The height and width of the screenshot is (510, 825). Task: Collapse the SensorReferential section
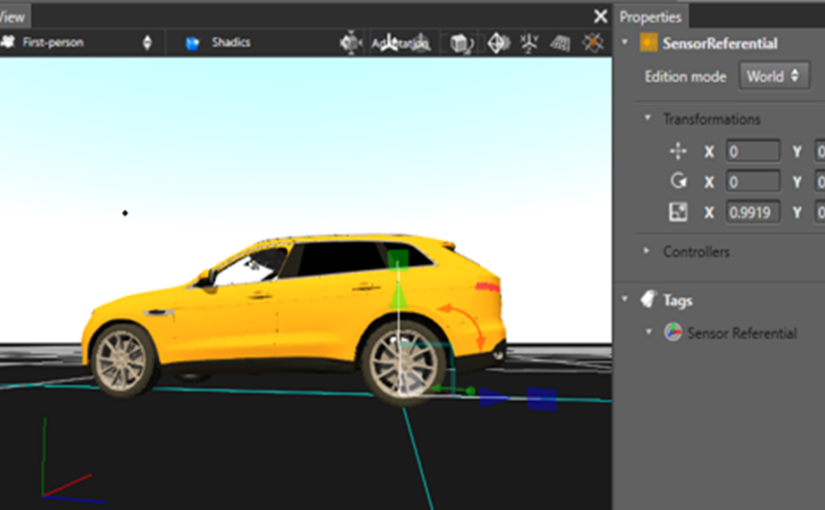point(625,42)
